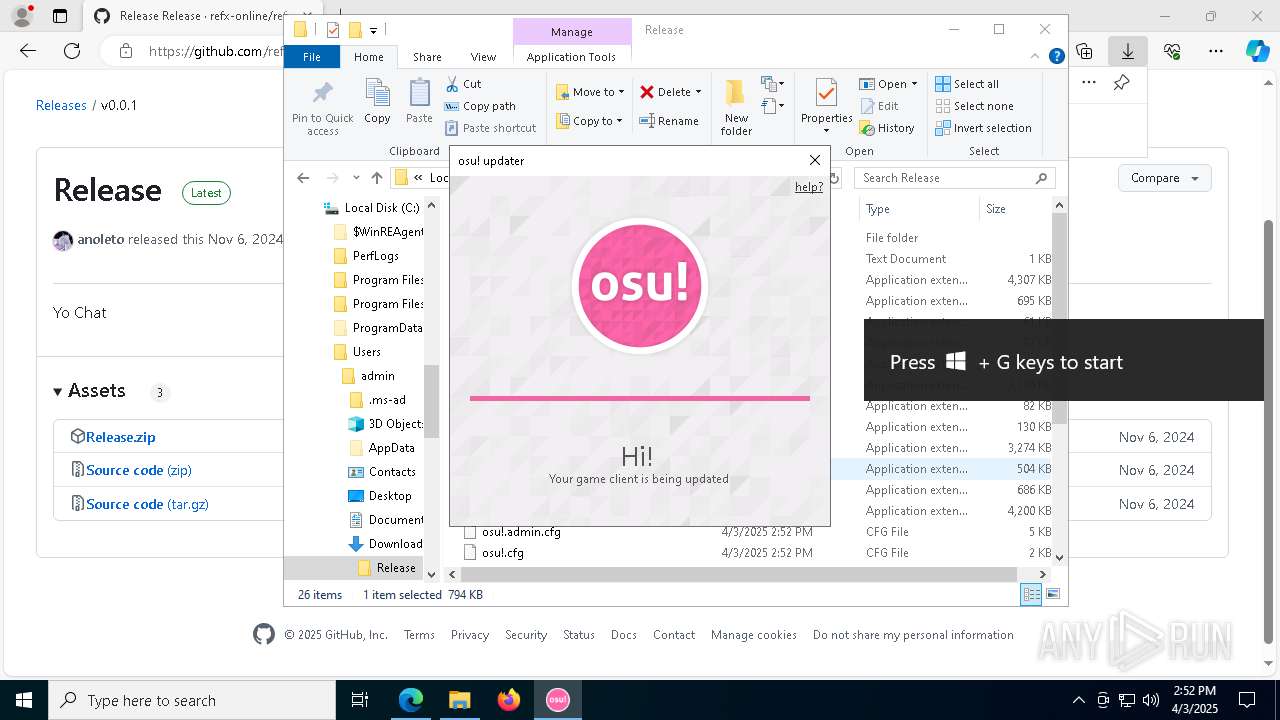Click the Cut scissors command

coord(463,84)
